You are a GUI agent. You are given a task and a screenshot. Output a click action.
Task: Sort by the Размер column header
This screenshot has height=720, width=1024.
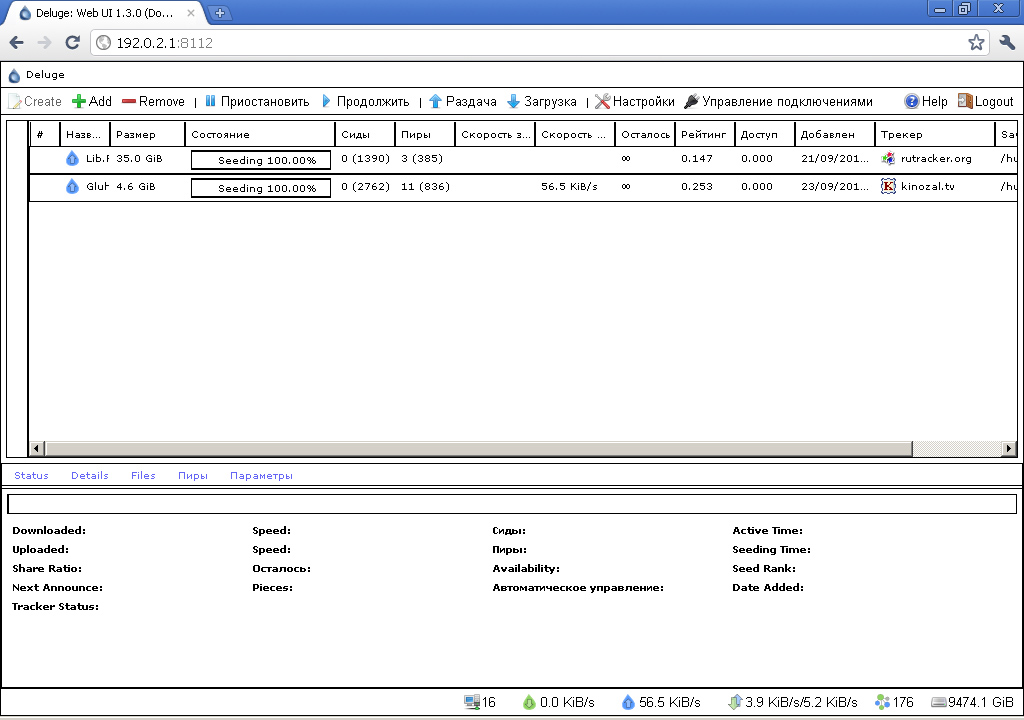pos(148,135)
